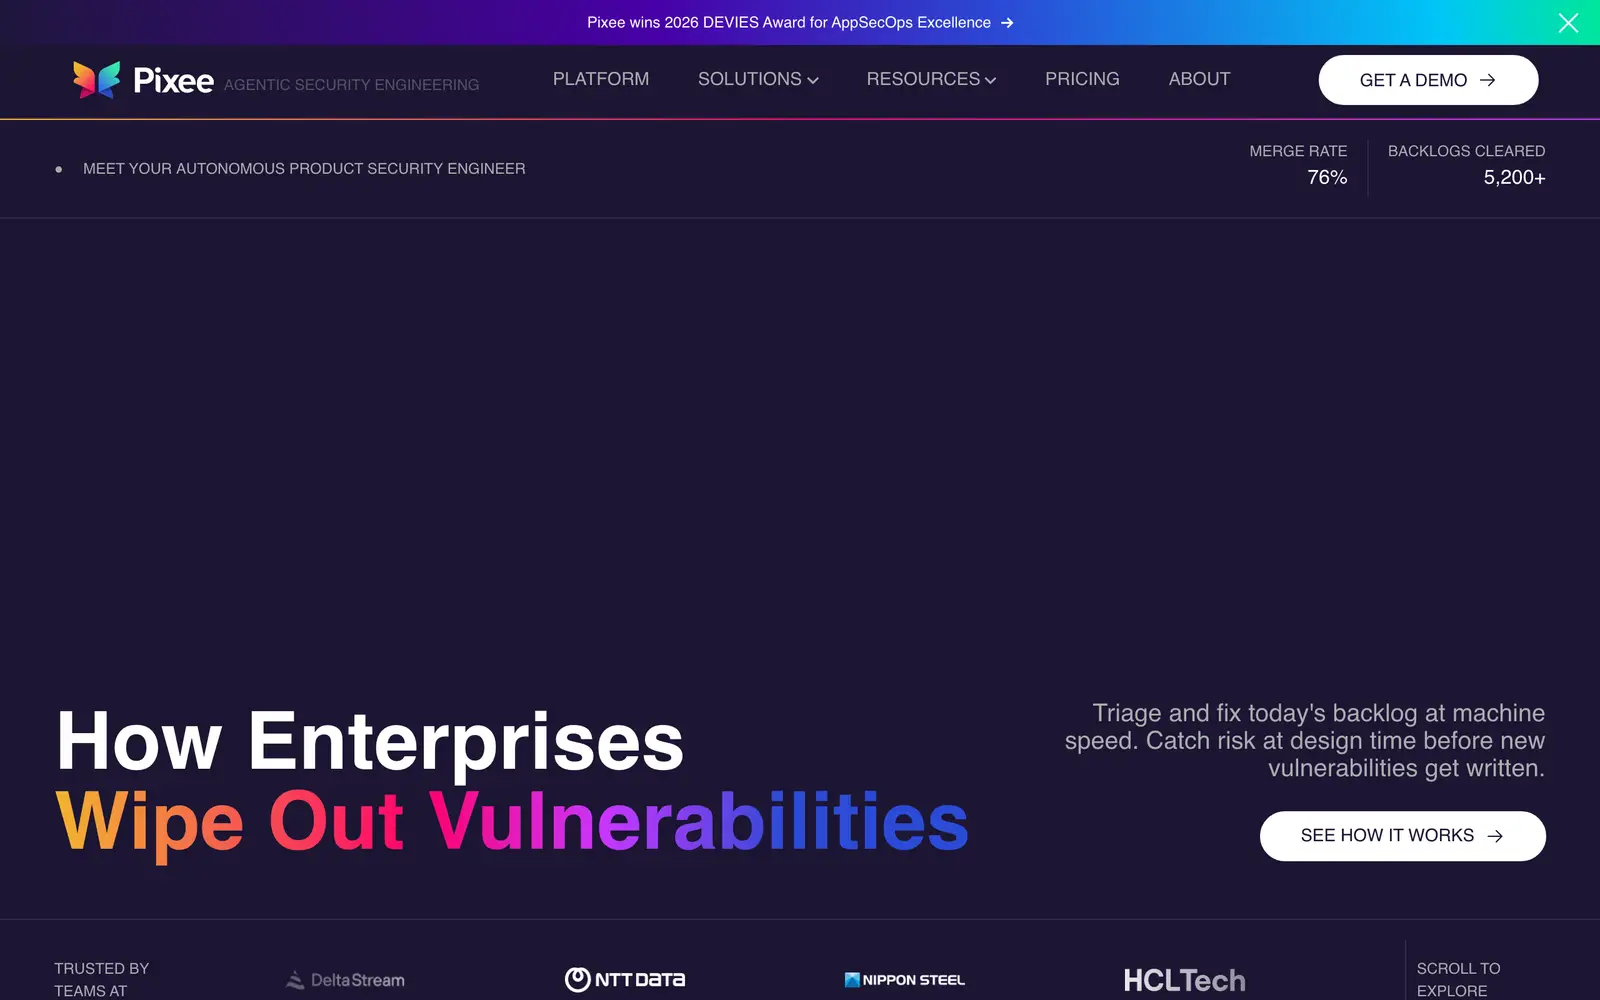The image size is (1600, 1000).
Task: Click the Backlogs Cleared 5,200+ value
Action: point(1514,177)
